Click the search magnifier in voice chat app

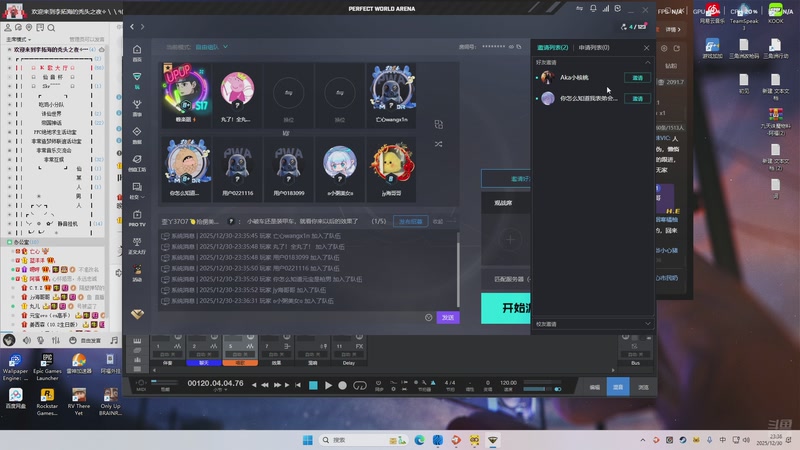51,28
